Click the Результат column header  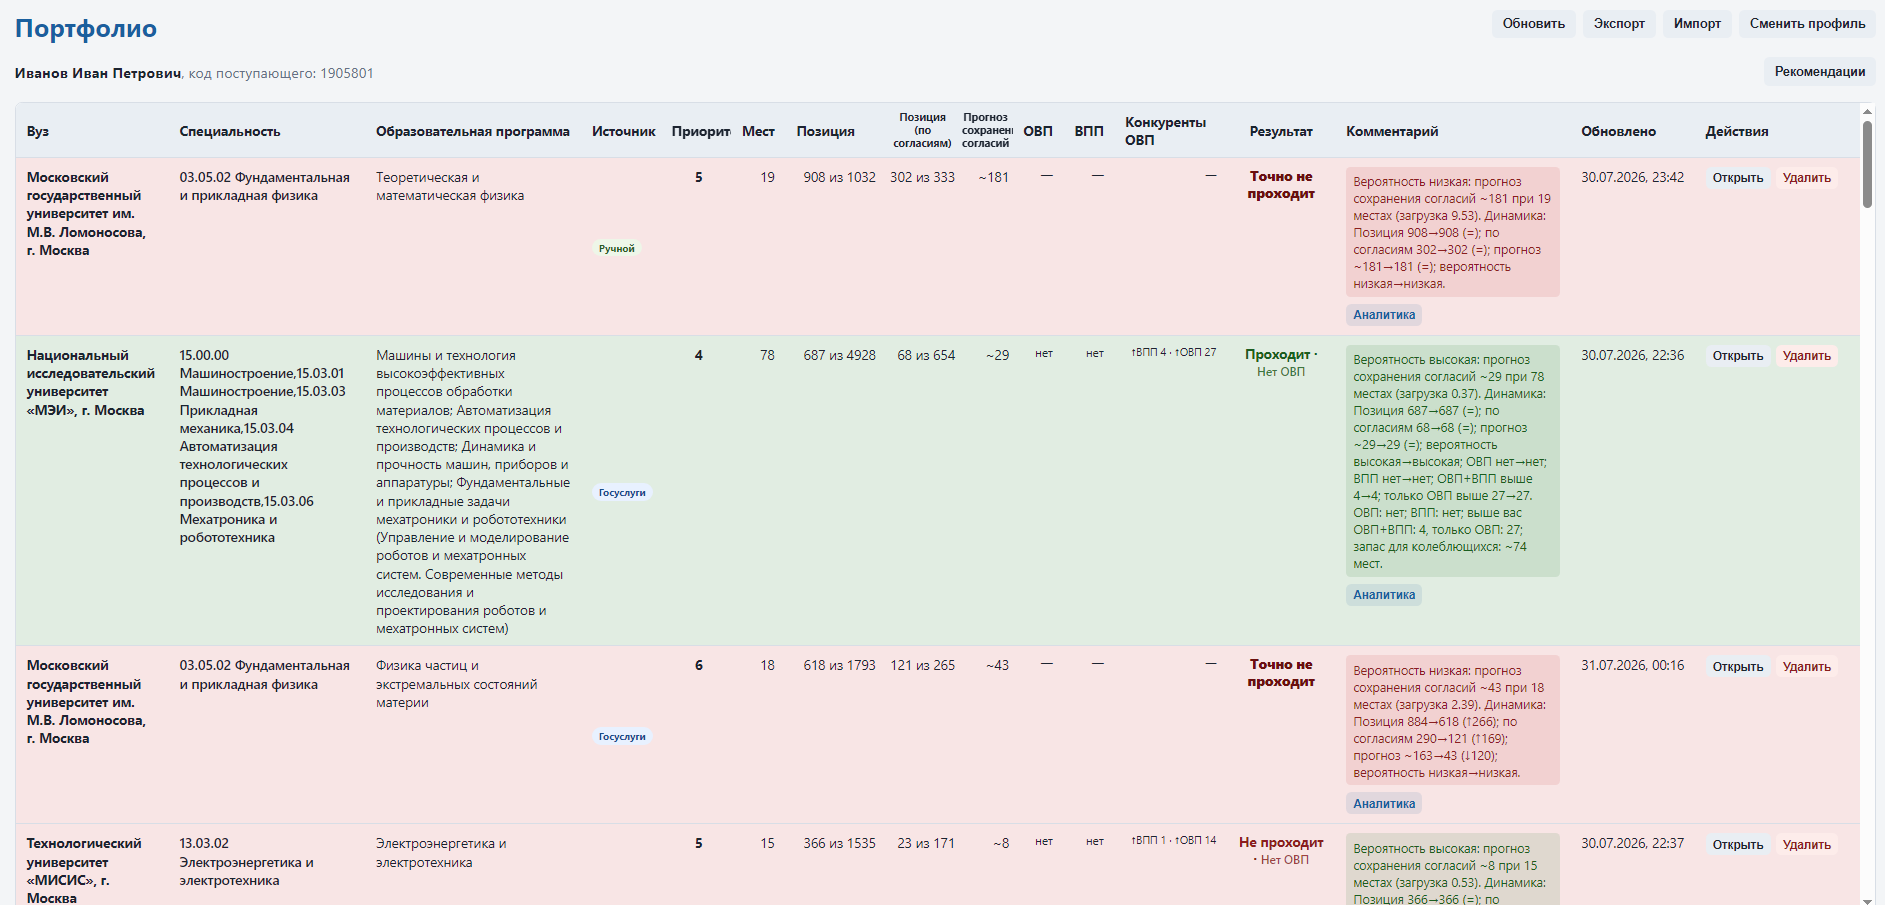(x=1280, y=131)
